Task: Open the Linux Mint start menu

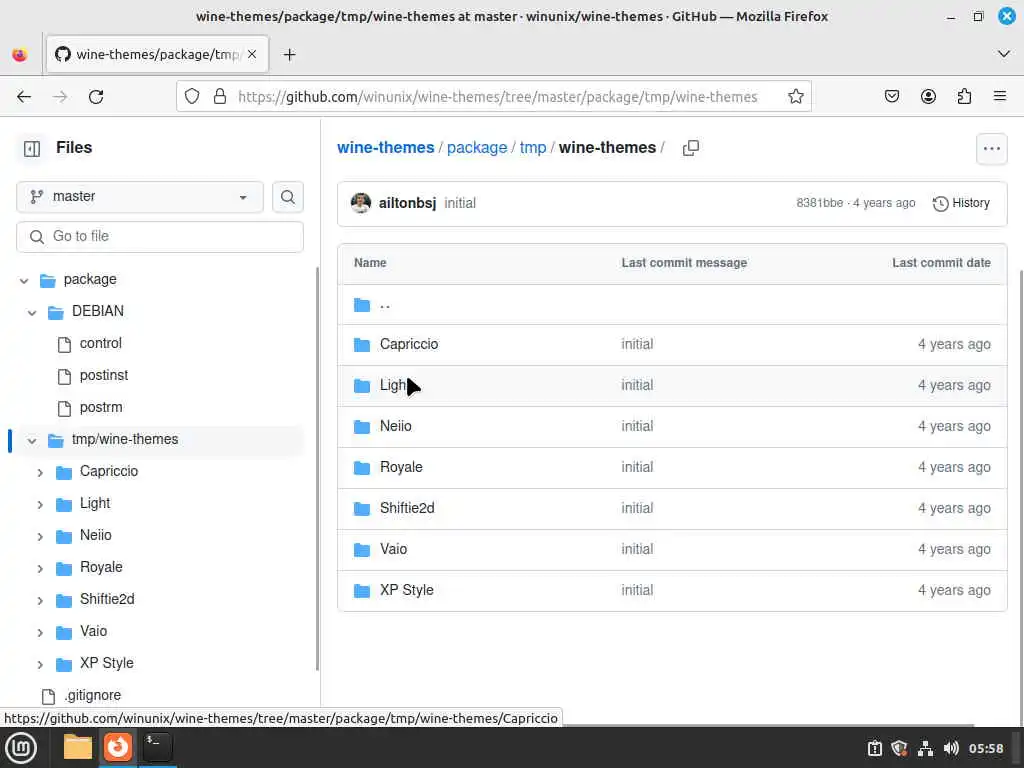Action: tap(21, 747)
